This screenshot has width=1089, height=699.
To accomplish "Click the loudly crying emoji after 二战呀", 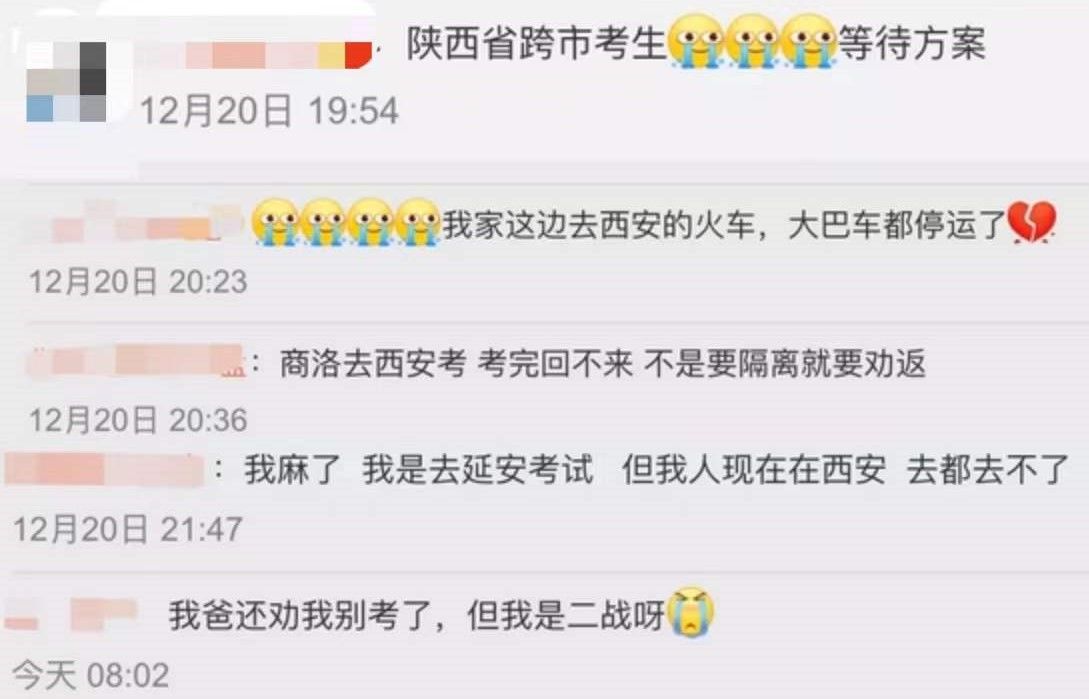I will [691, 612].
